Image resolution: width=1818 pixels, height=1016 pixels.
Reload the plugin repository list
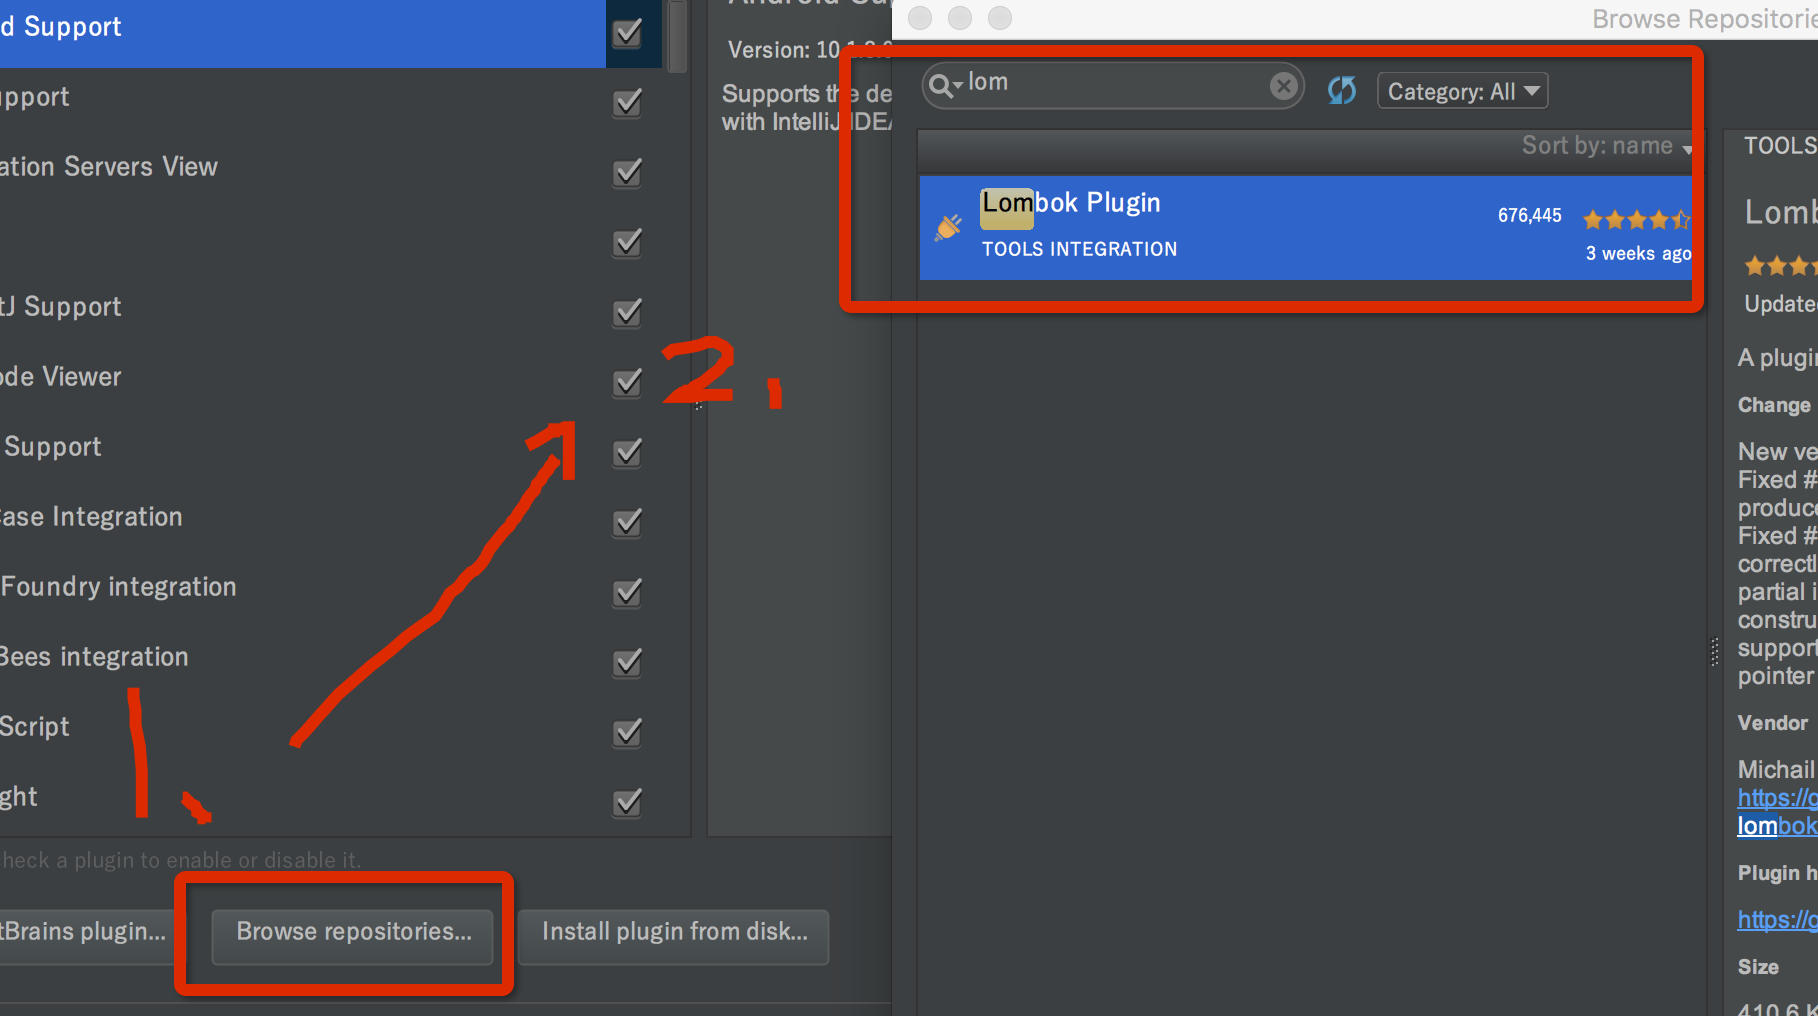(1342, 91)
